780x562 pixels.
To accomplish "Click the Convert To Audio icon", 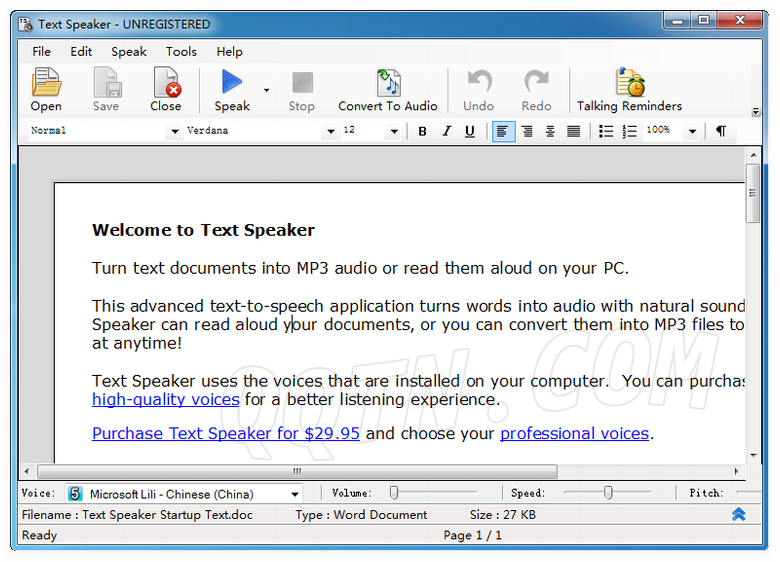I will coord(388,88).
